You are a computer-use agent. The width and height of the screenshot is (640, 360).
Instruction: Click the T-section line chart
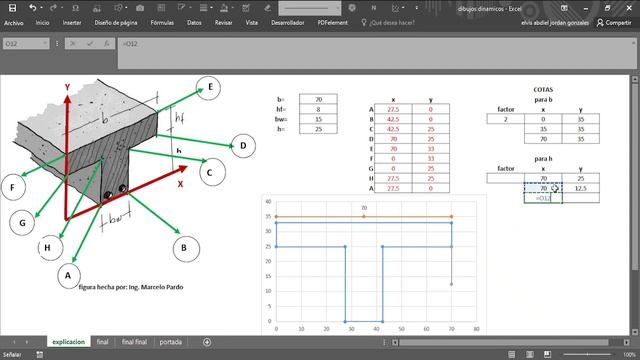[374, 264]
